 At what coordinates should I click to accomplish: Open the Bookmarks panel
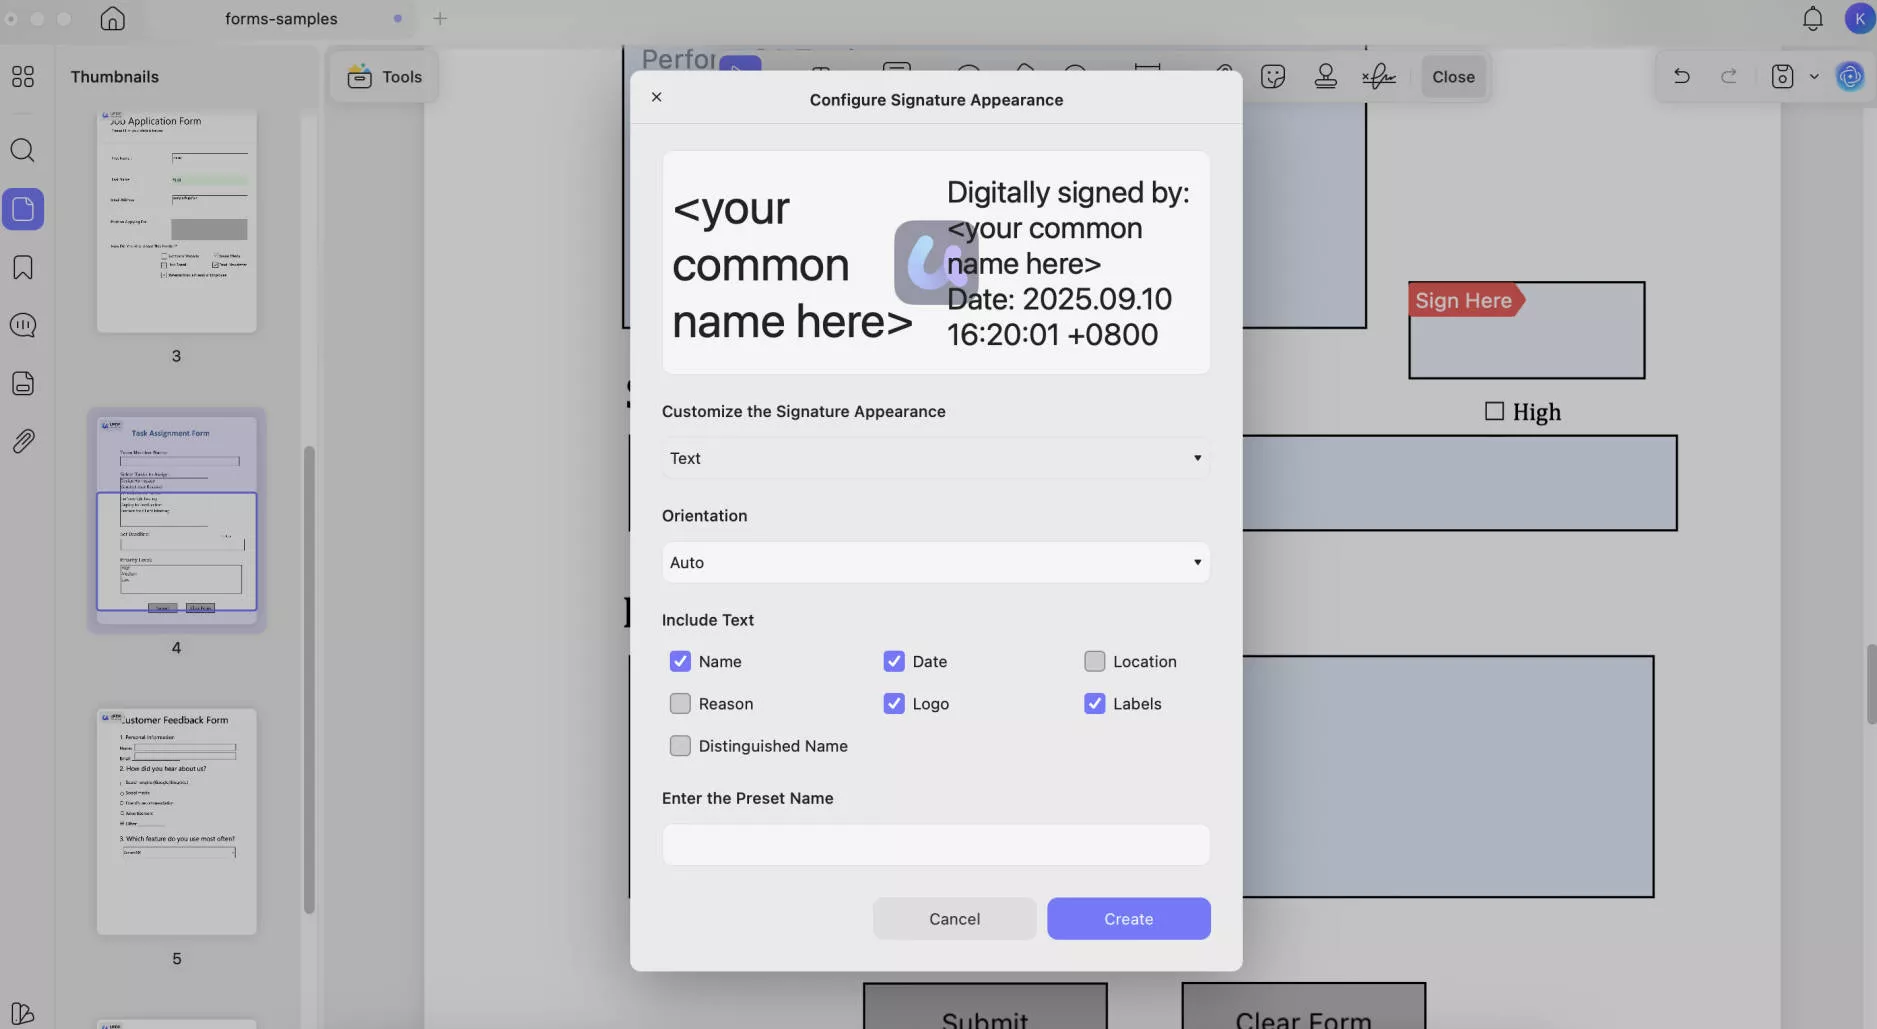(23, 267)
